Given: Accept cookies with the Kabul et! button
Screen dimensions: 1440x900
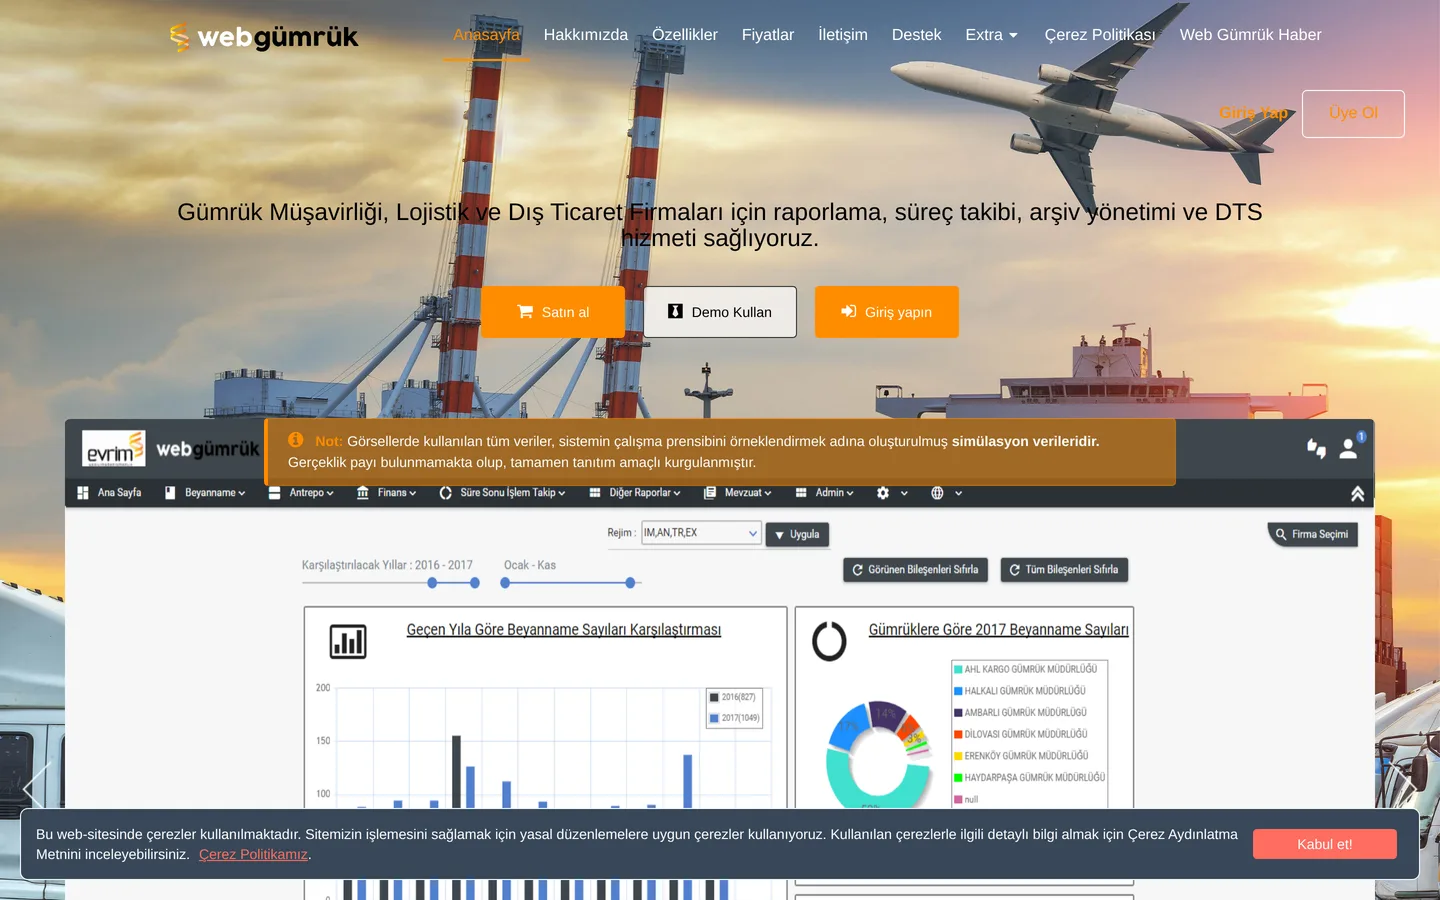Looking at the screenshot, I should [1325, 844].
